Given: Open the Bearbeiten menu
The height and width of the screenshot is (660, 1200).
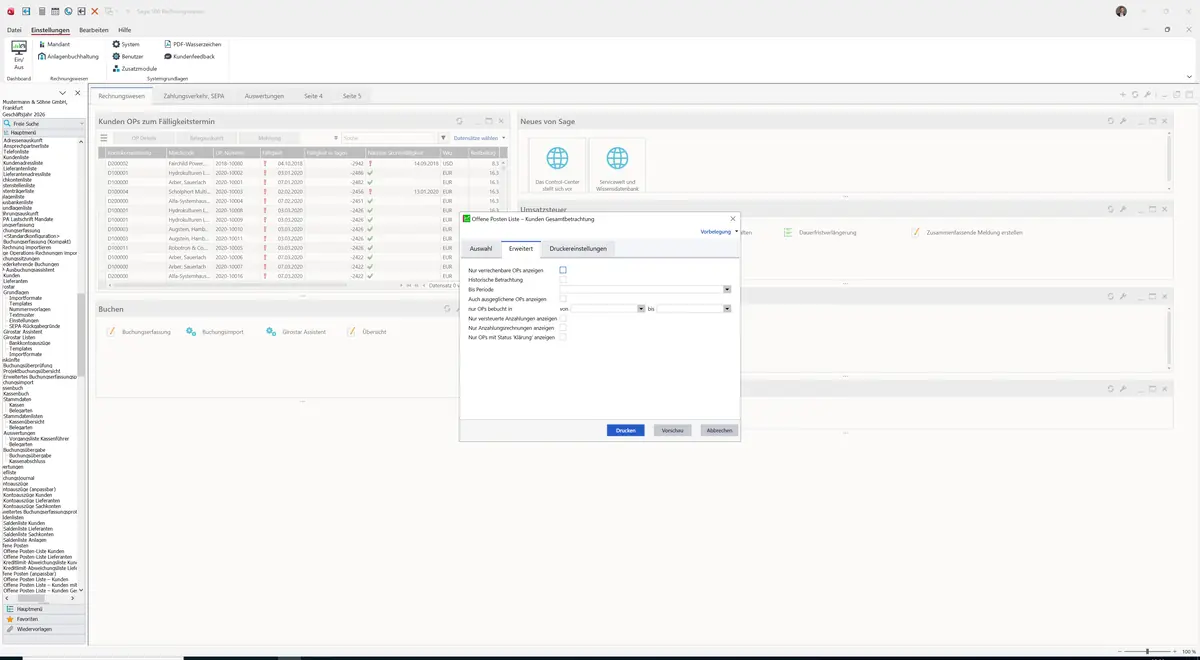Looking at the screenshot, I should [94, 30].
